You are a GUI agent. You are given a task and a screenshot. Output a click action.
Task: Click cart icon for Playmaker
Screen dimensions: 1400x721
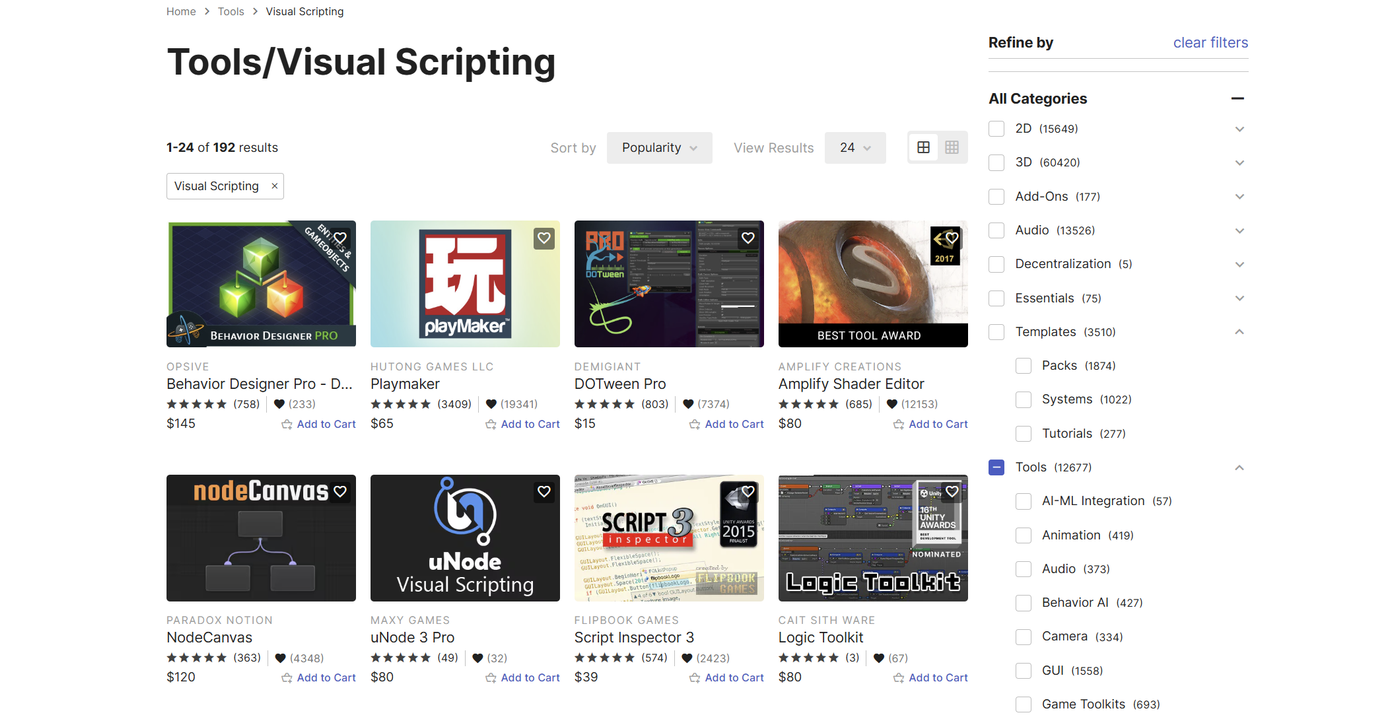[491, 424]
